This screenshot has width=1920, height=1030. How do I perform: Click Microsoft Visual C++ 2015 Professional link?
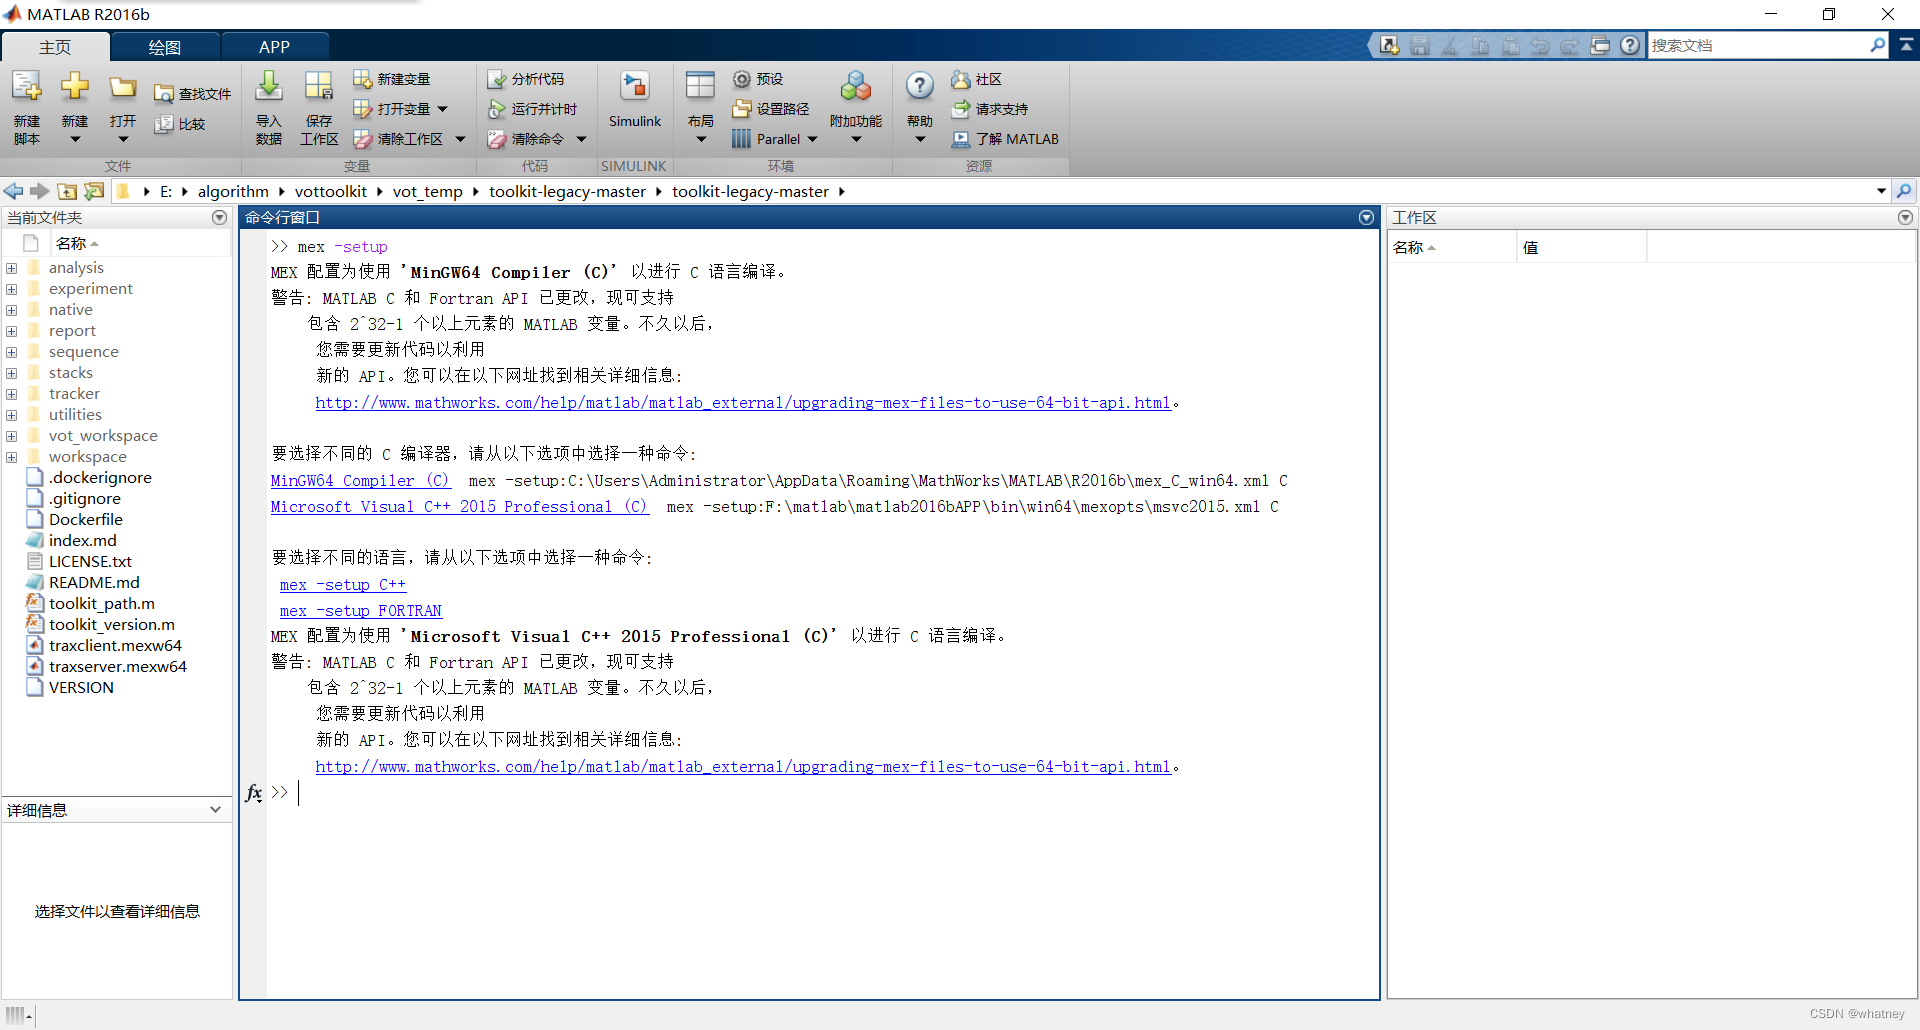click(459, 507)
